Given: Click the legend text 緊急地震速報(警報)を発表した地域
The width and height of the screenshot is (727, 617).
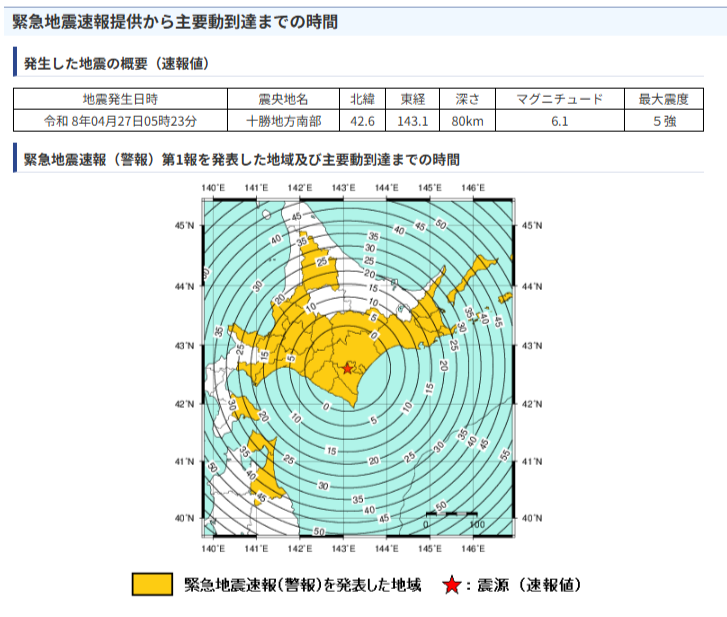Looking at the screenshot, I should point(303,585).
